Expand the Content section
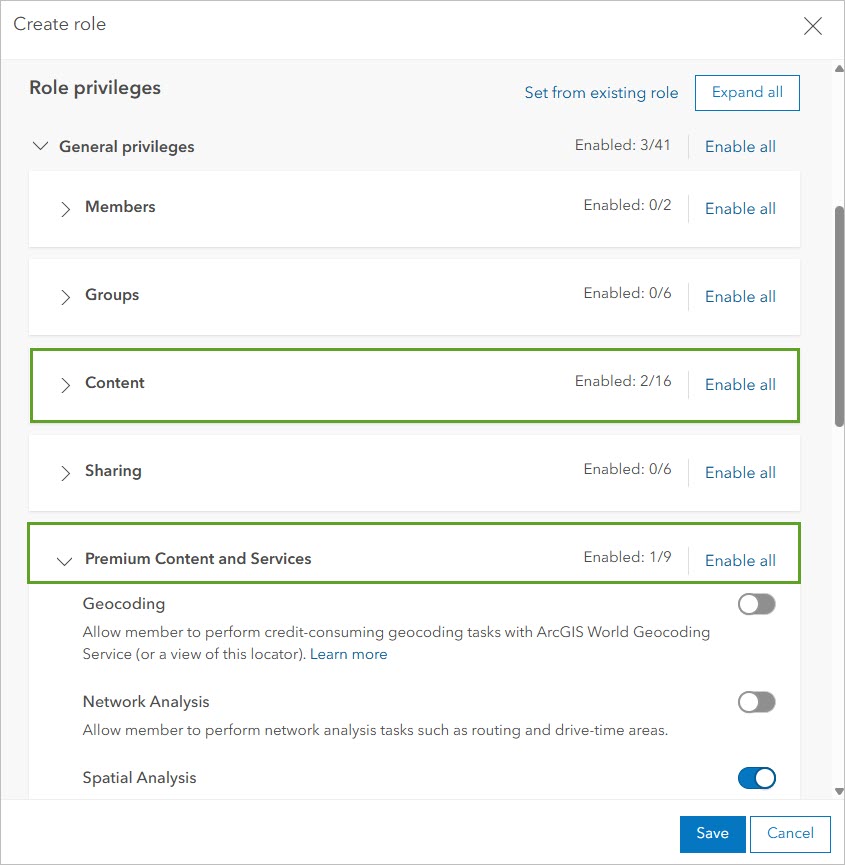Image resolution: width=845 pixels, height=865 pixels. pos(64,385)
